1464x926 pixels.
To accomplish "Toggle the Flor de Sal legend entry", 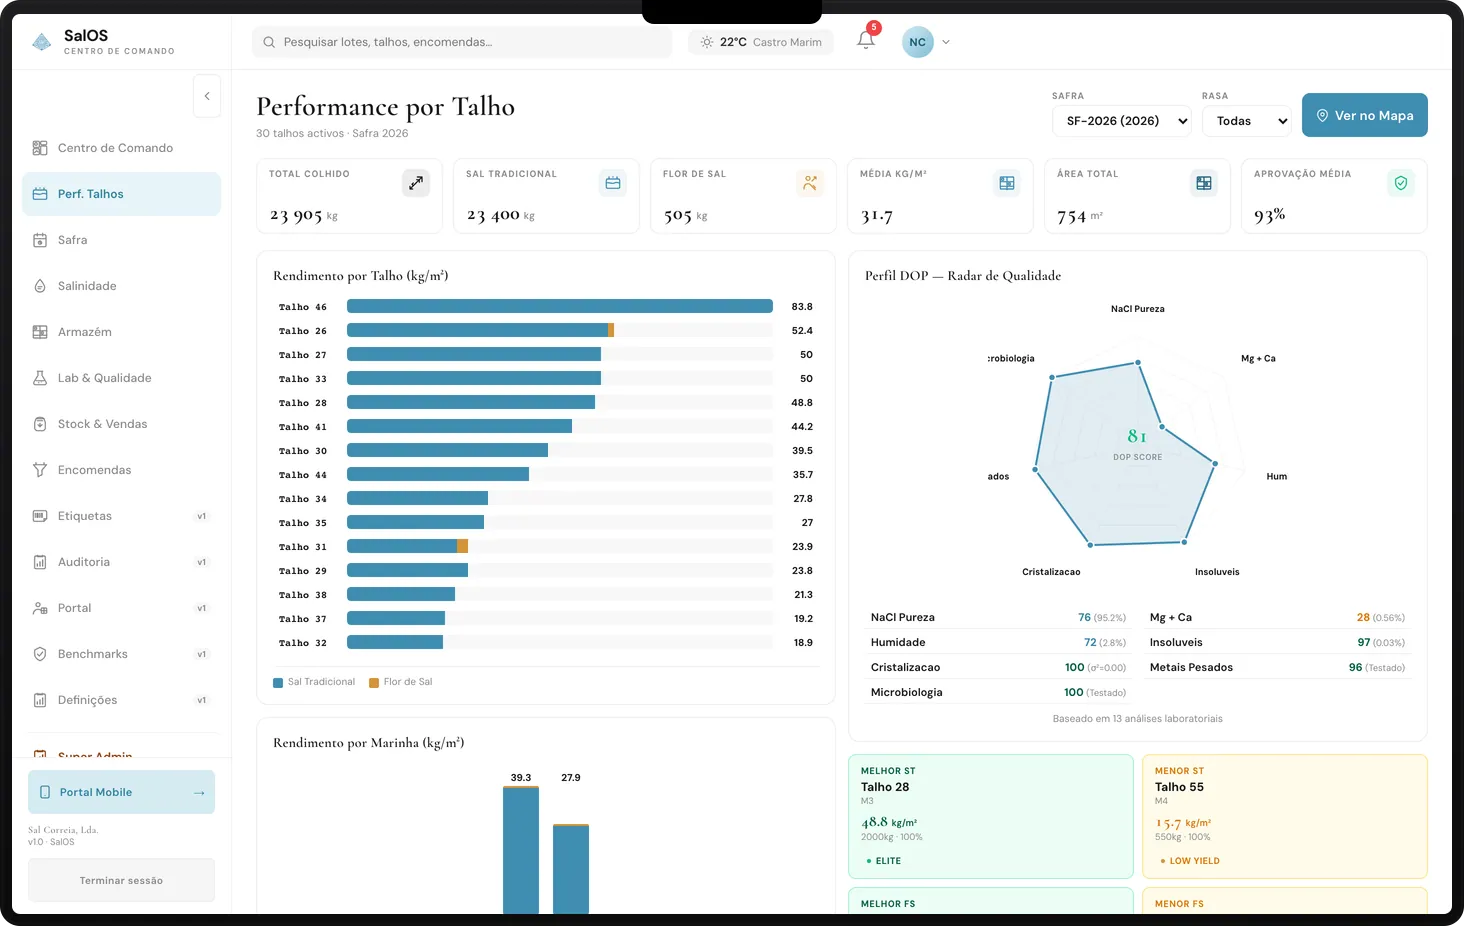I will [x=400, y=681].
